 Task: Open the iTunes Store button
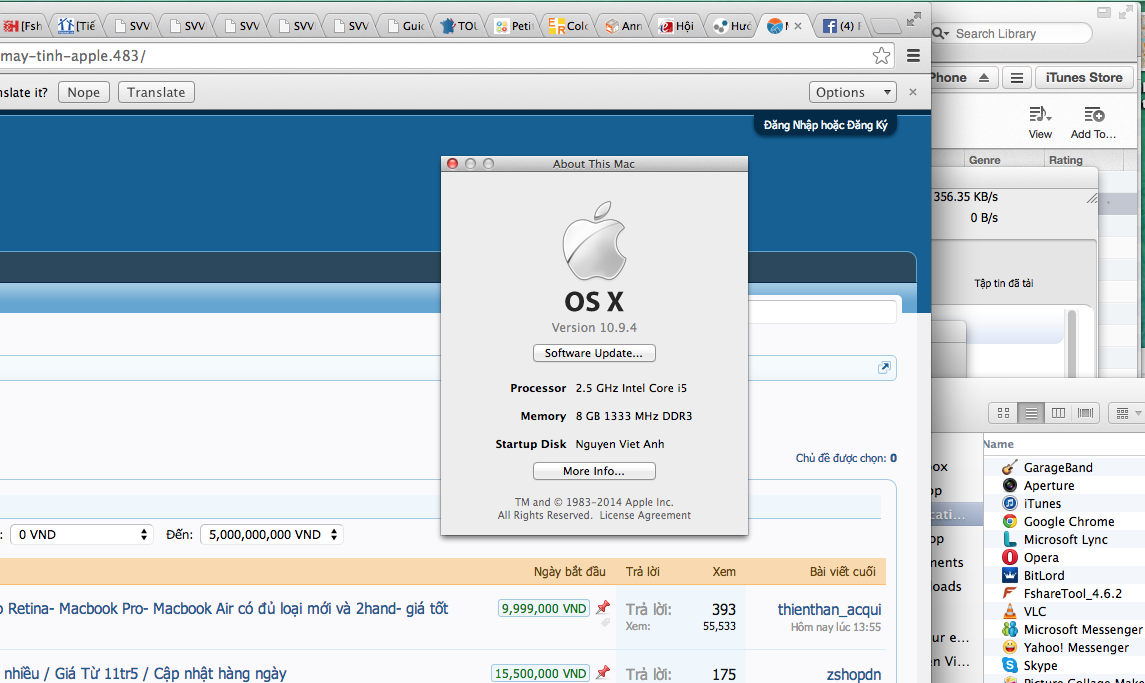coord(1084,77)
